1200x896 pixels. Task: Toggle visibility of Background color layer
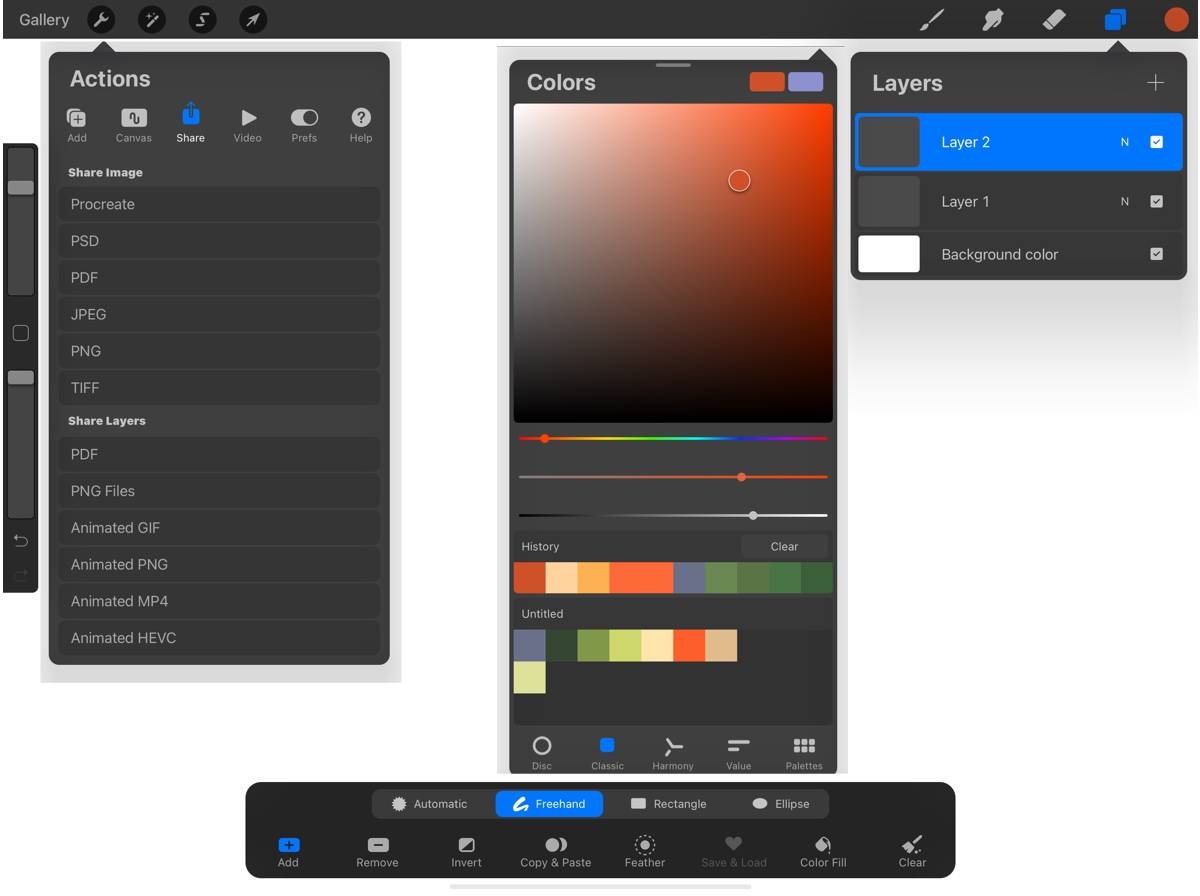point(1157,254)
